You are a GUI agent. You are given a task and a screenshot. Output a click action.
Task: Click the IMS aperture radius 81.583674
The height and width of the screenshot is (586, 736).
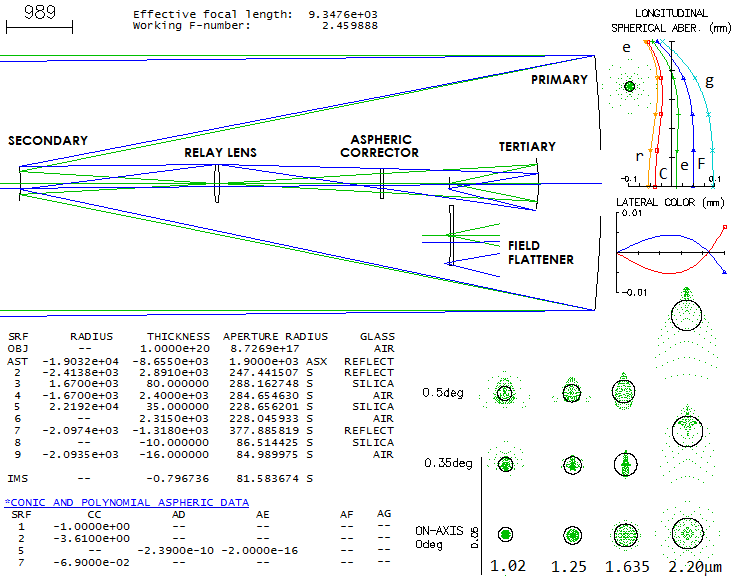click(x=268, y=479)
